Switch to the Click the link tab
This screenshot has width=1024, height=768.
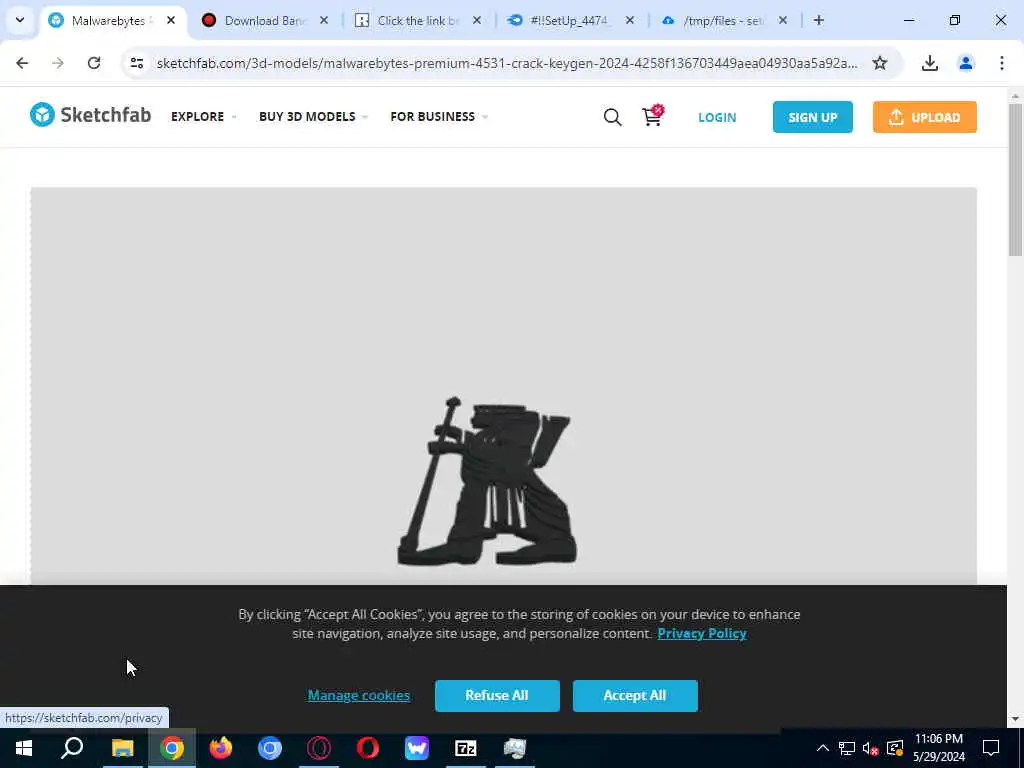(418, 20)
